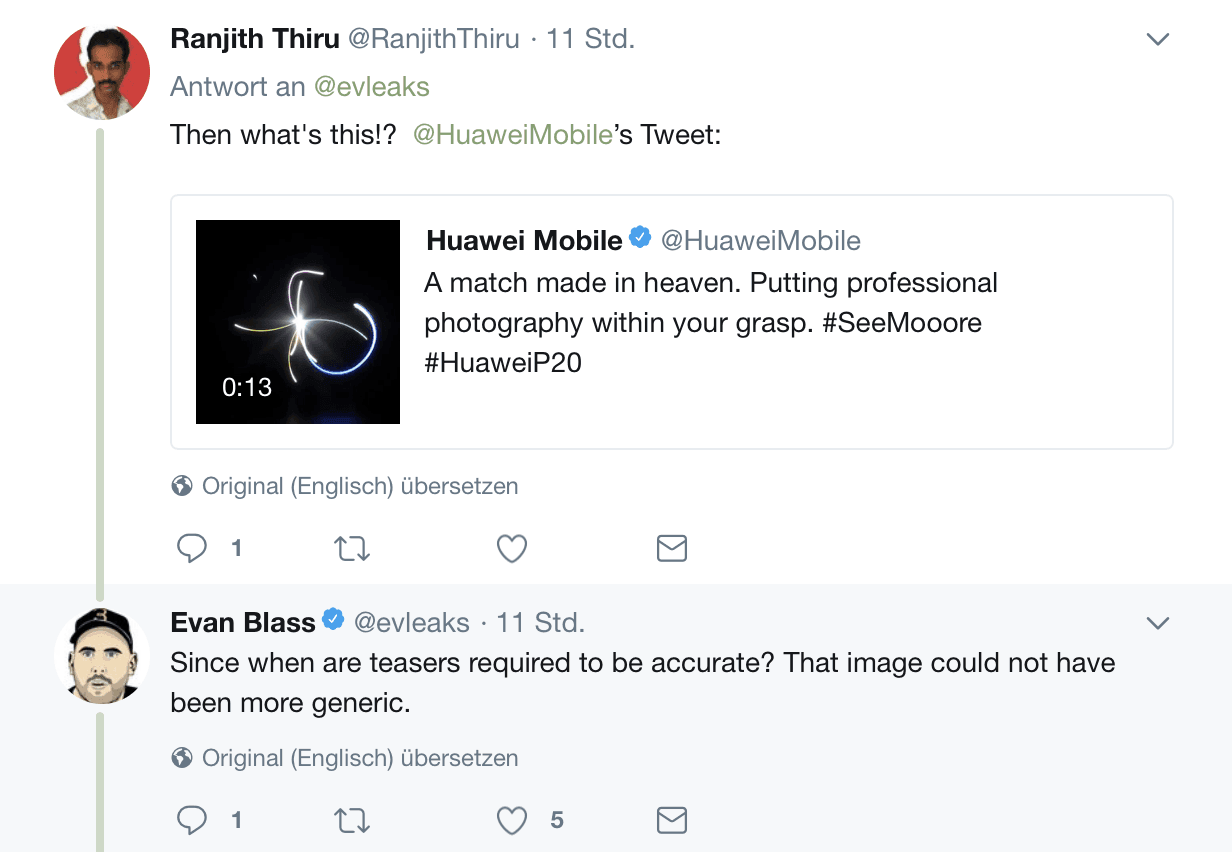The image size is (1232, 852).
Task: Open the Ranjith Thiru display name
Action: coord(255,39)
